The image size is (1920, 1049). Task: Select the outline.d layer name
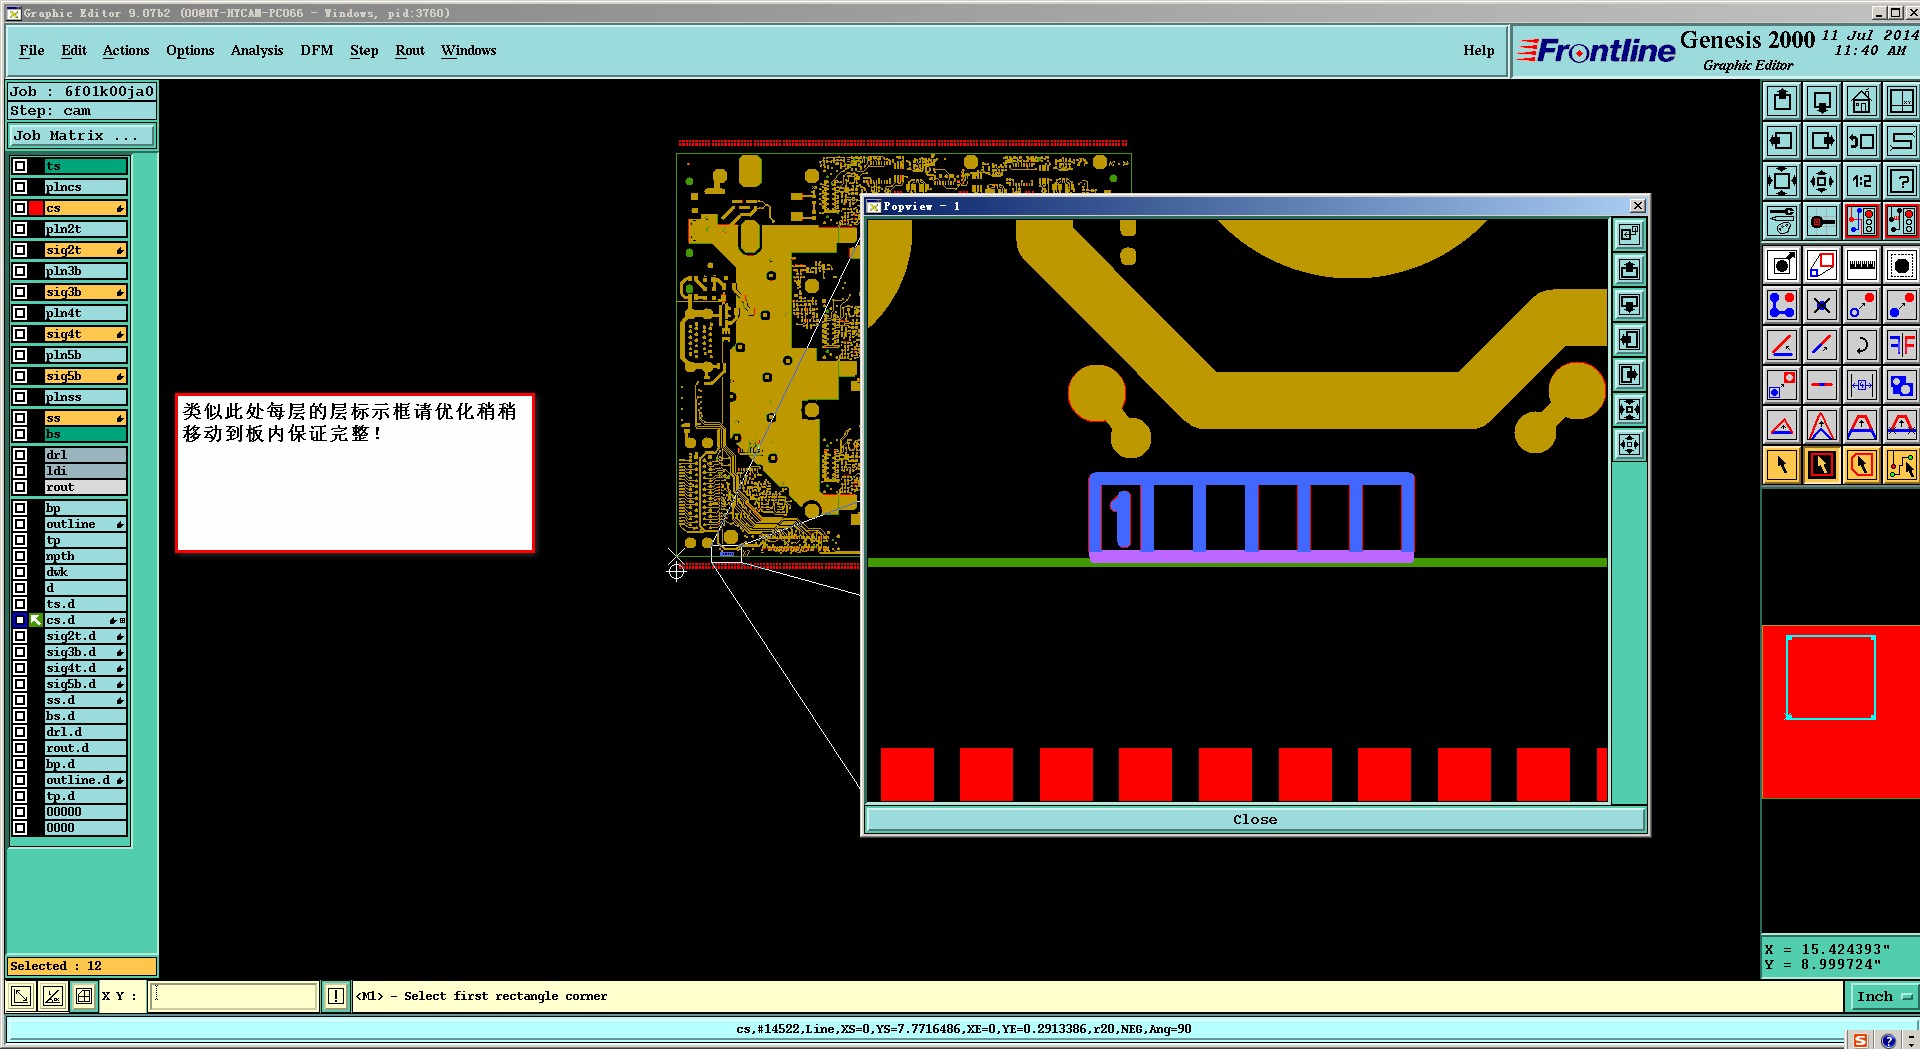85,780
